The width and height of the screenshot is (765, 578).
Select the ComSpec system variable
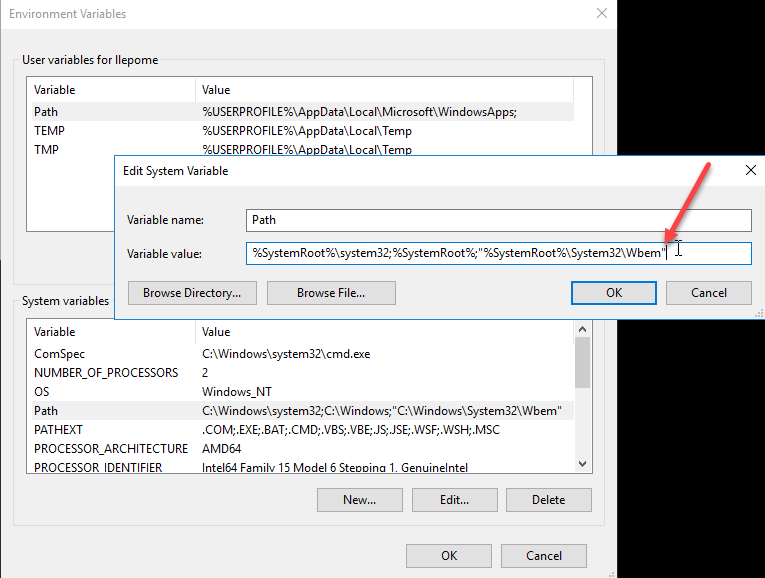pyautogui.click(x=302, y=354)
